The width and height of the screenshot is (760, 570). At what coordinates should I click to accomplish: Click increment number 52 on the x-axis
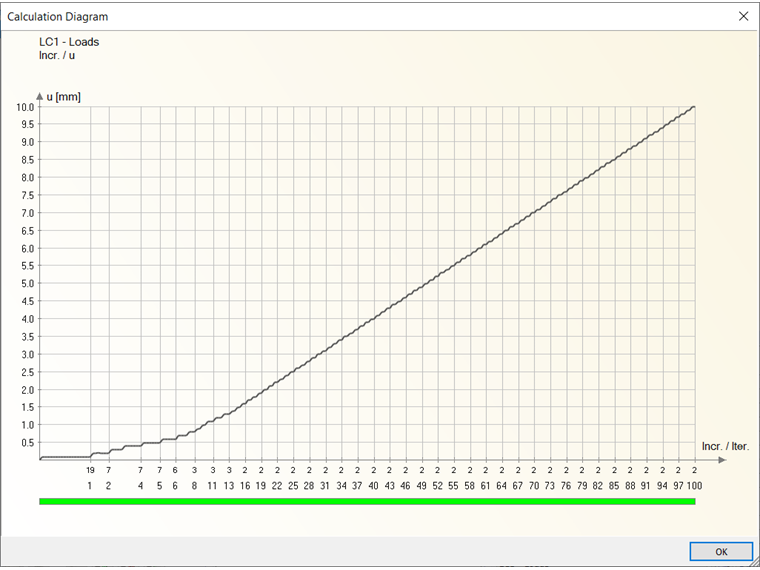click(x=438, y=486)
